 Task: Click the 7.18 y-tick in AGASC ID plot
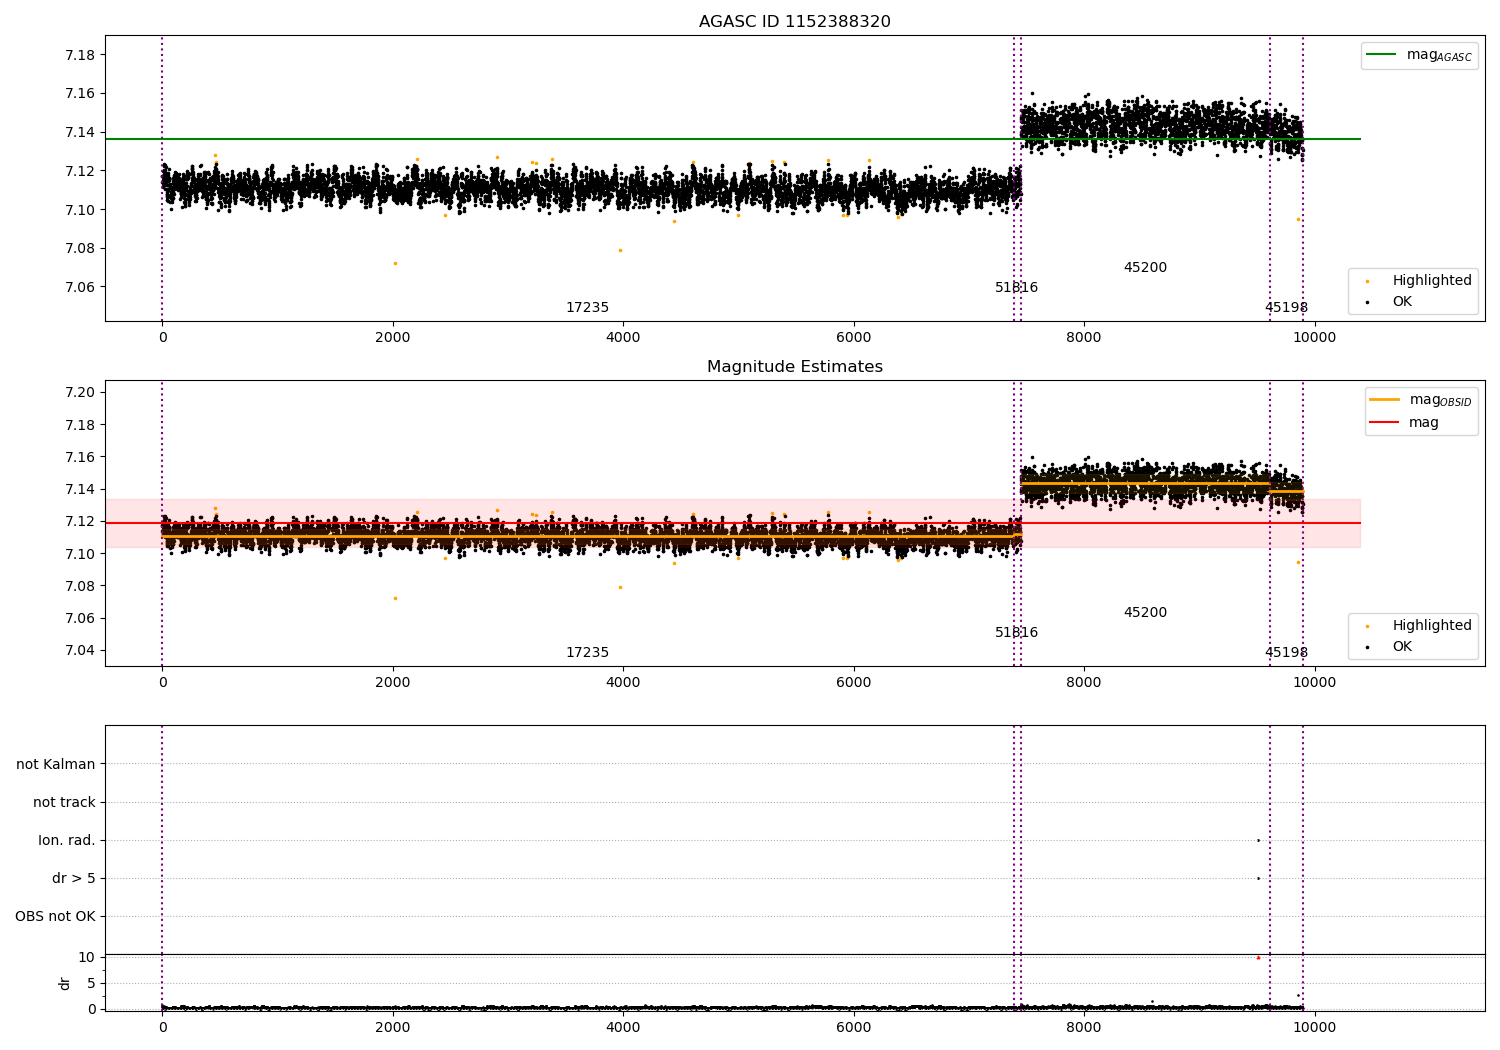point(80,55)
